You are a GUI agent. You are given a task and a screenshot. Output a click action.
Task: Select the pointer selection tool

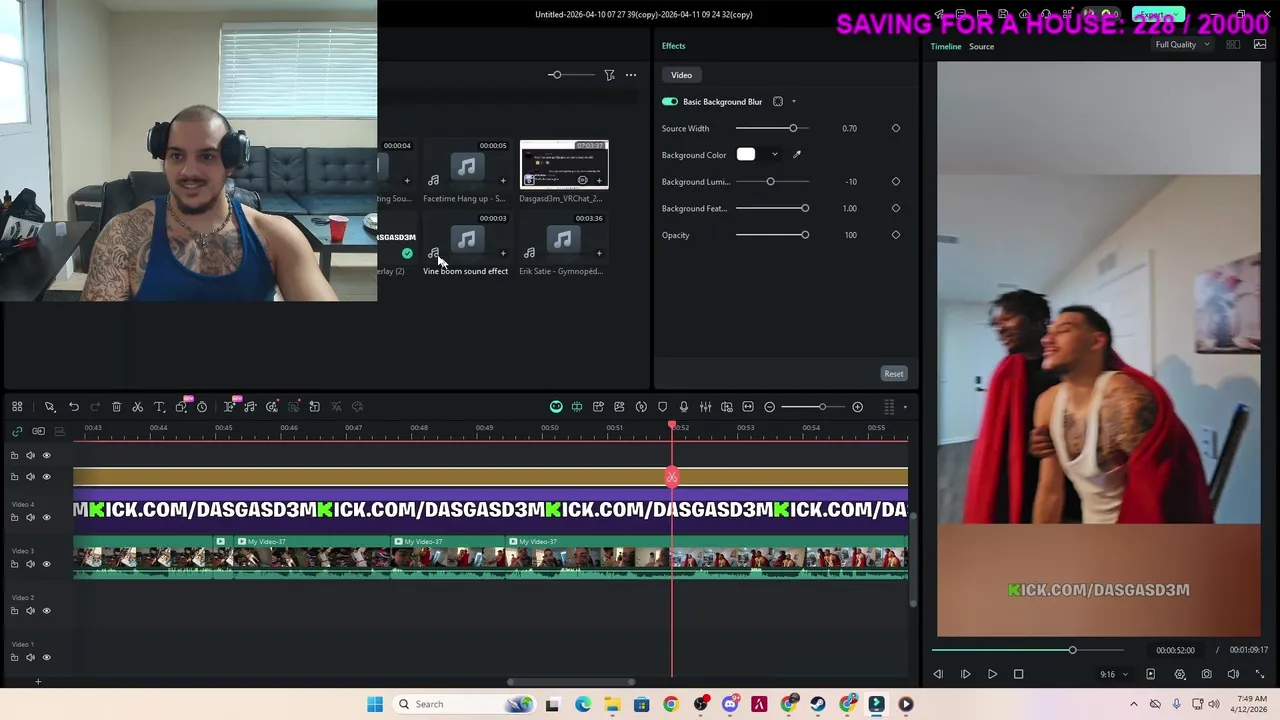(49, 407)
